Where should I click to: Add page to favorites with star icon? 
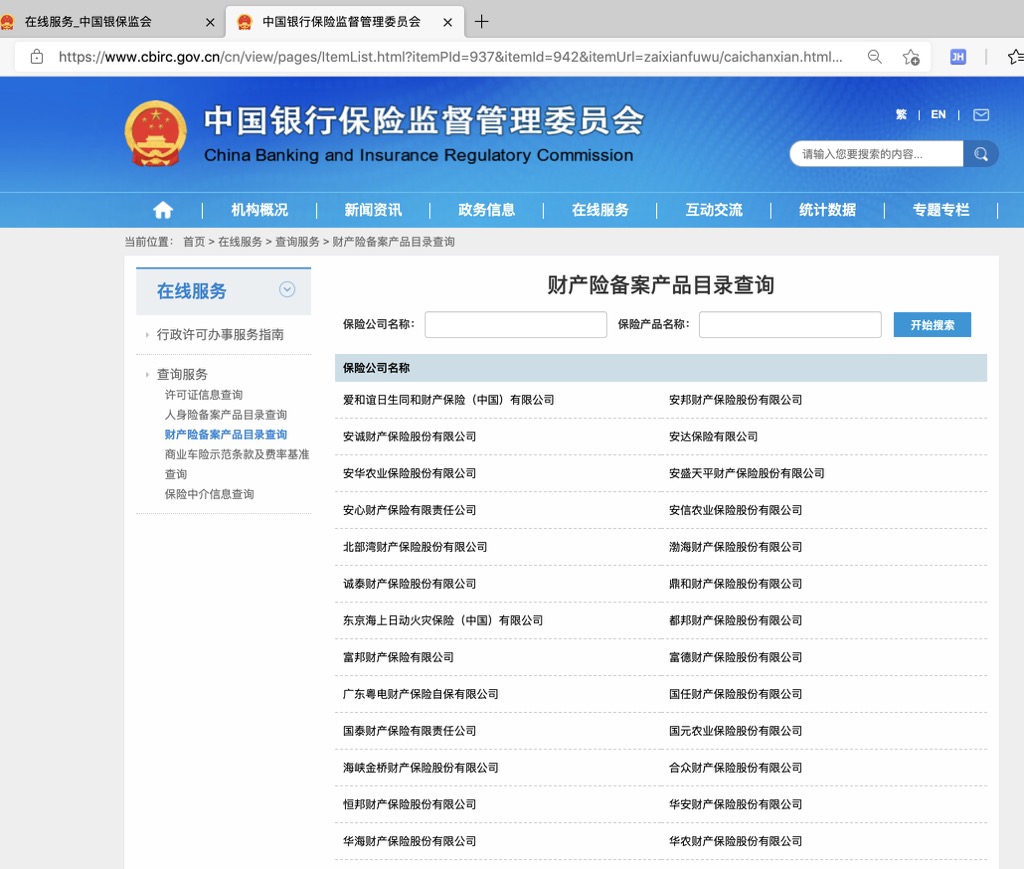(911, 57)
